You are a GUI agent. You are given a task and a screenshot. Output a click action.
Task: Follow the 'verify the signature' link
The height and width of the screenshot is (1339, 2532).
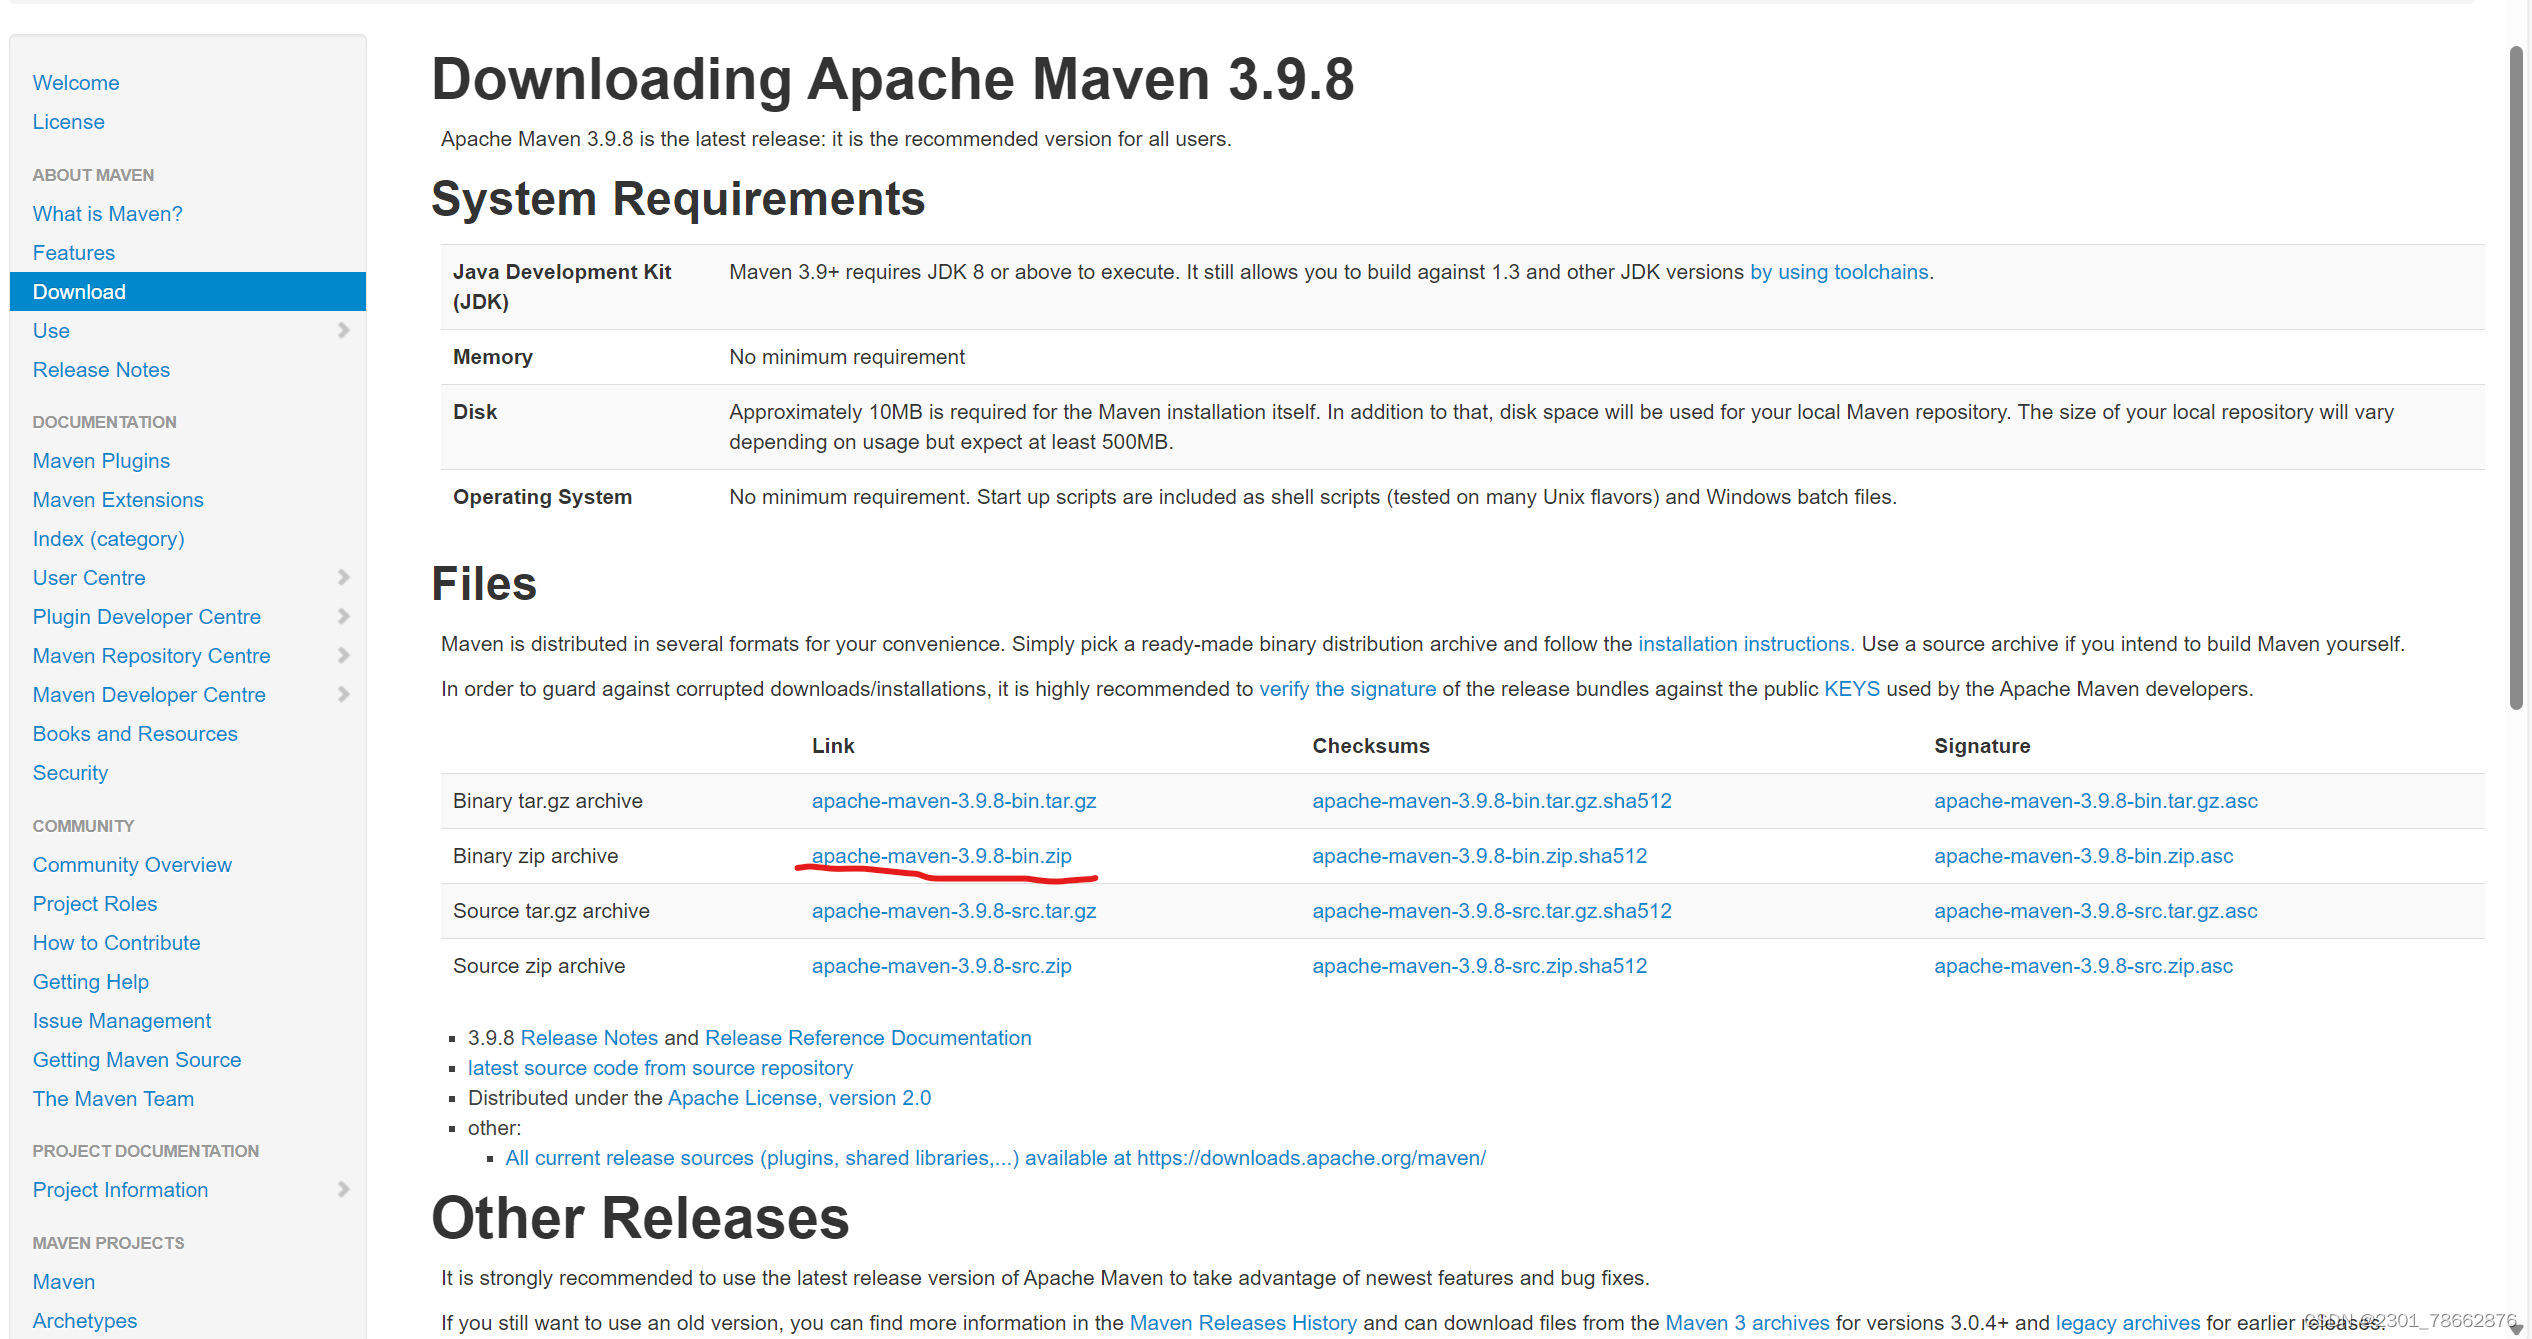pos(1348,689)
